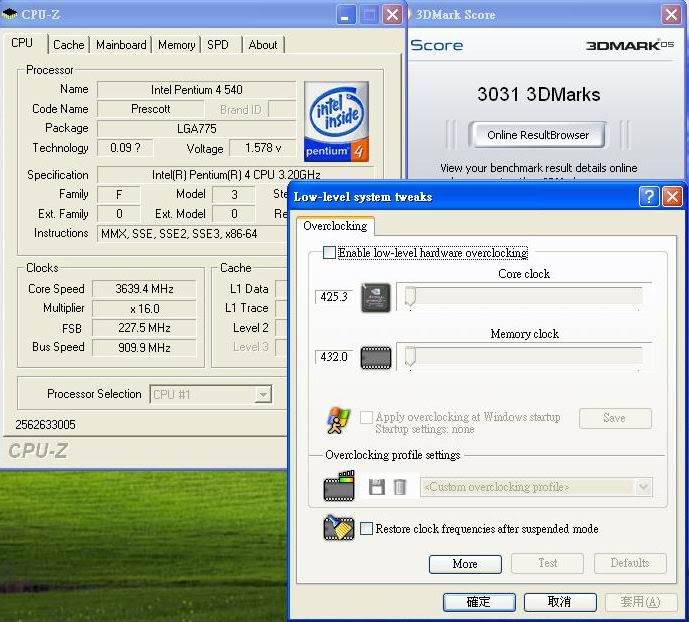
Task: Click the Windows startup figure icon
Action: coord(338,420)
